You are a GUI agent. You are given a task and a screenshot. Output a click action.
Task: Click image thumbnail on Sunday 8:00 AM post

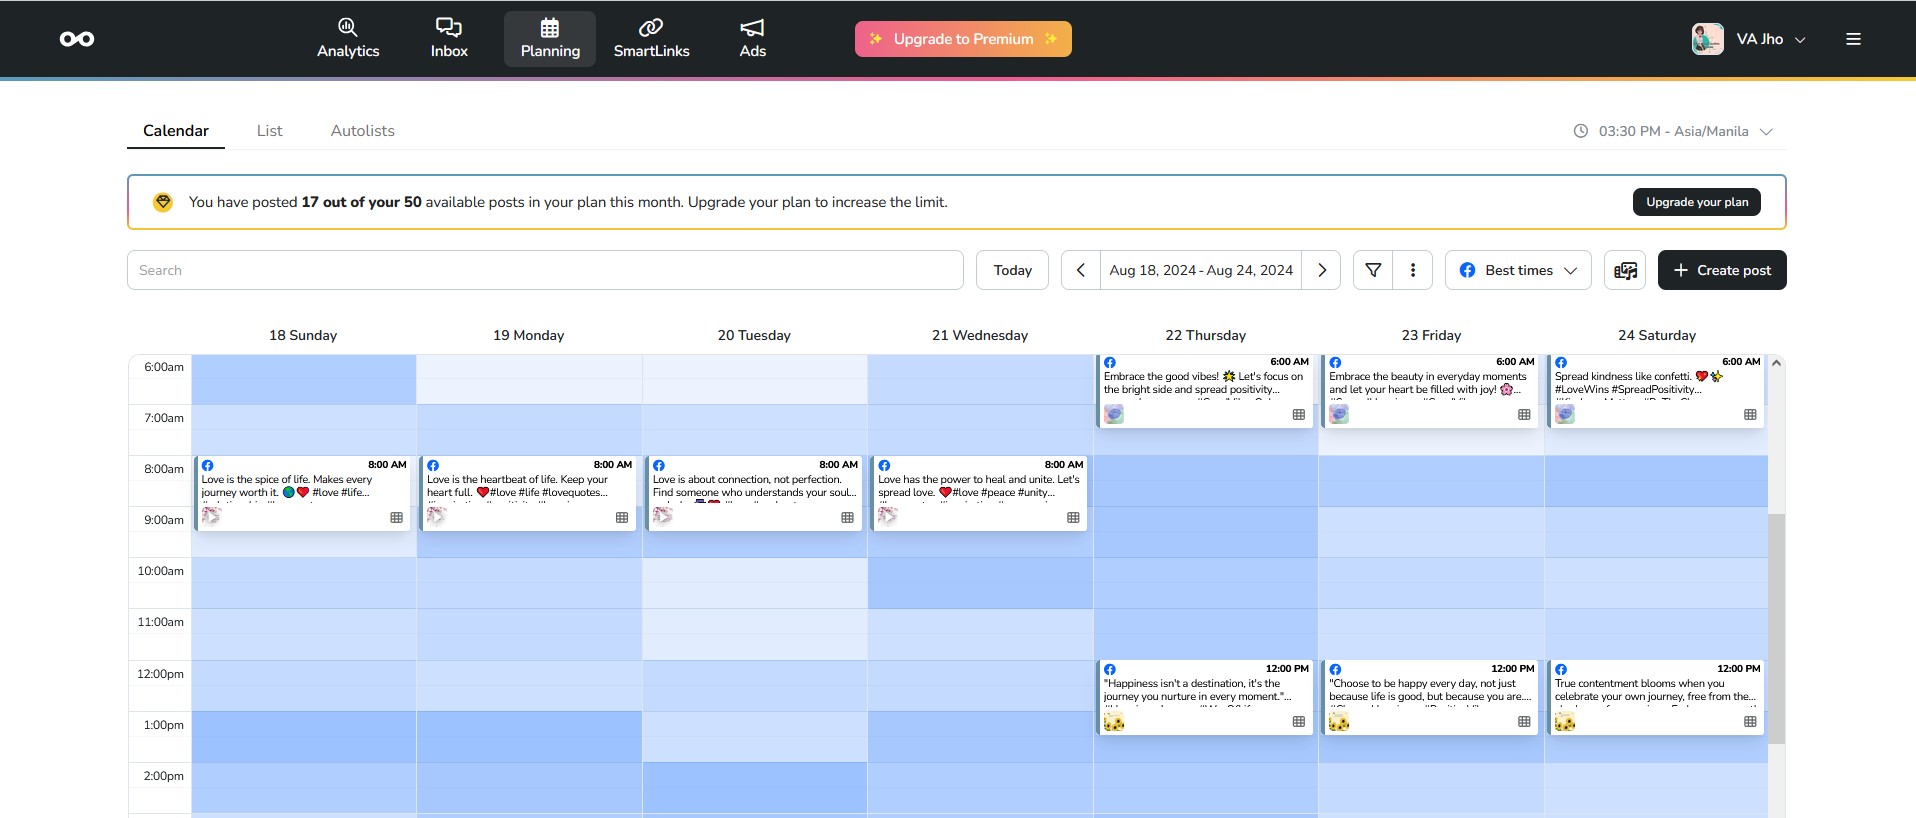(x=211, y=516)
